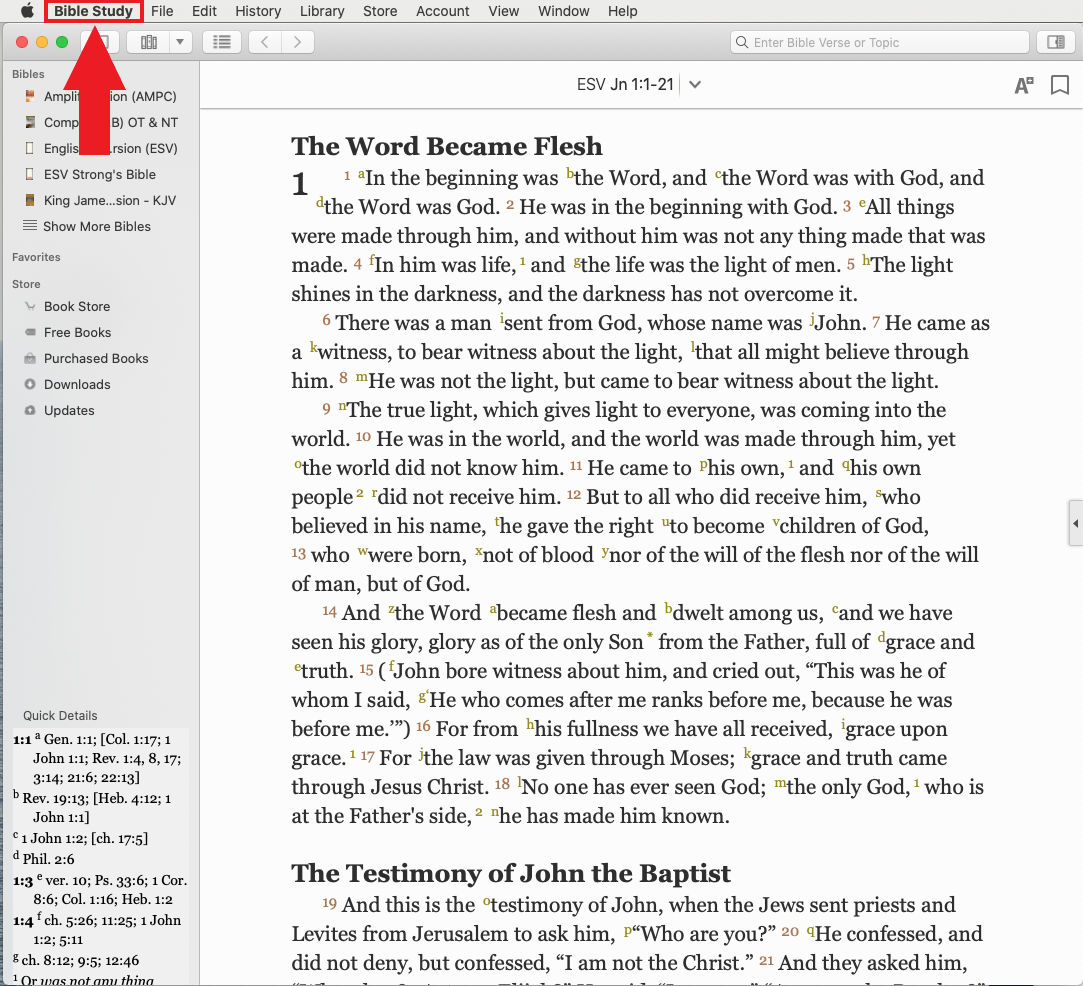Expand the library dropdown arrow in toolbar
This screenshot has width=1083, height=986.
point(180,42)
